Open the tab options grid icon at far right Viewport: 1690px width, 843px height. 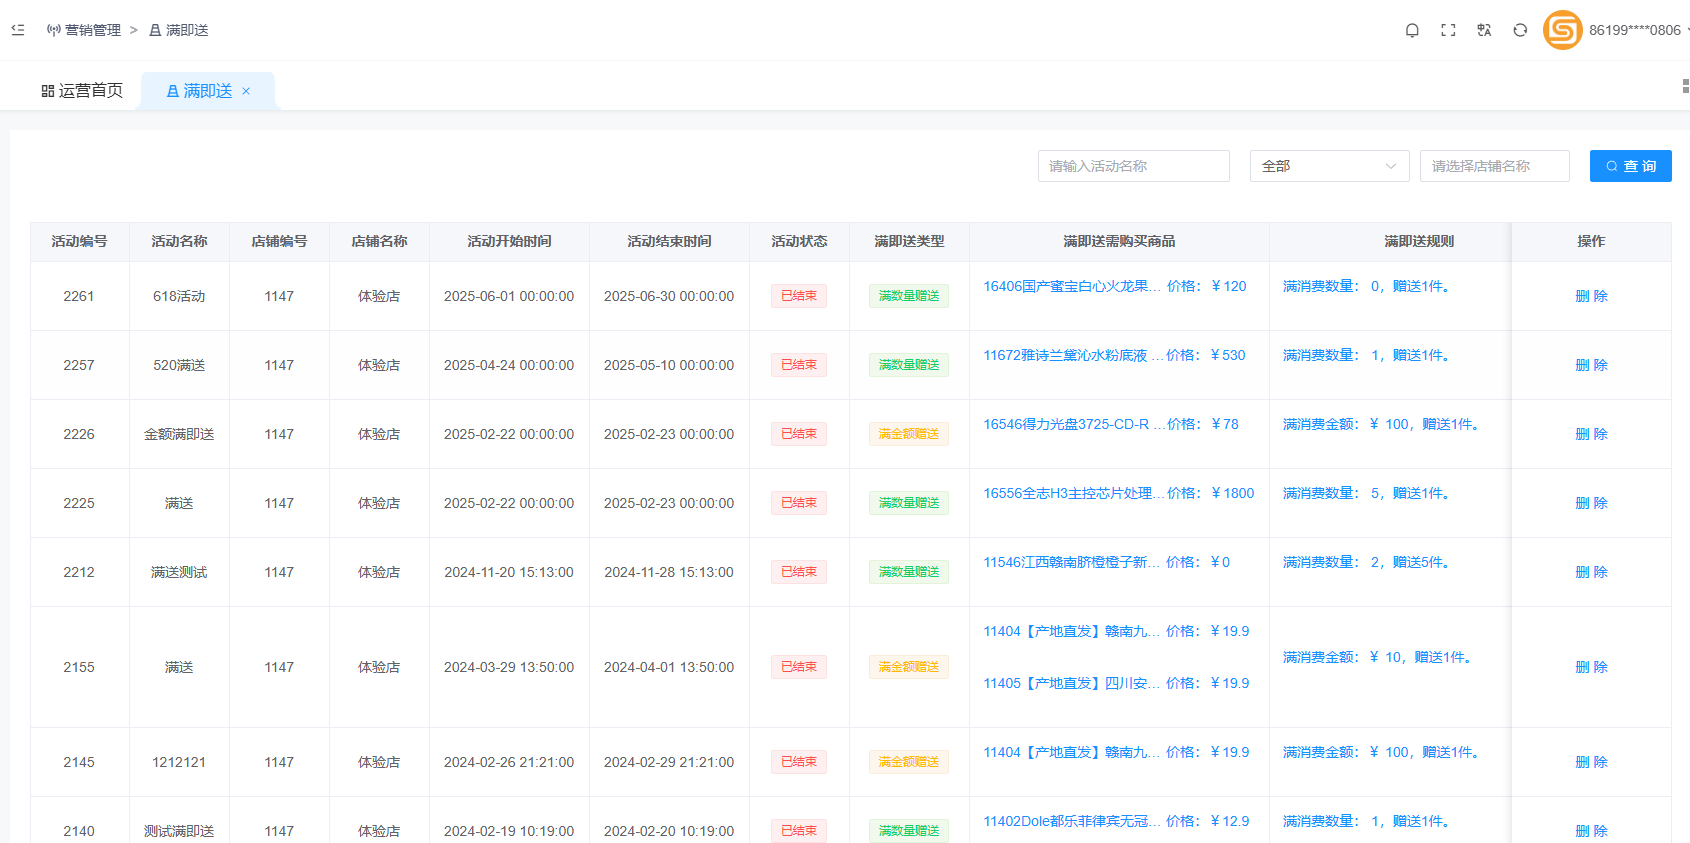click(x=1685, y=87)
